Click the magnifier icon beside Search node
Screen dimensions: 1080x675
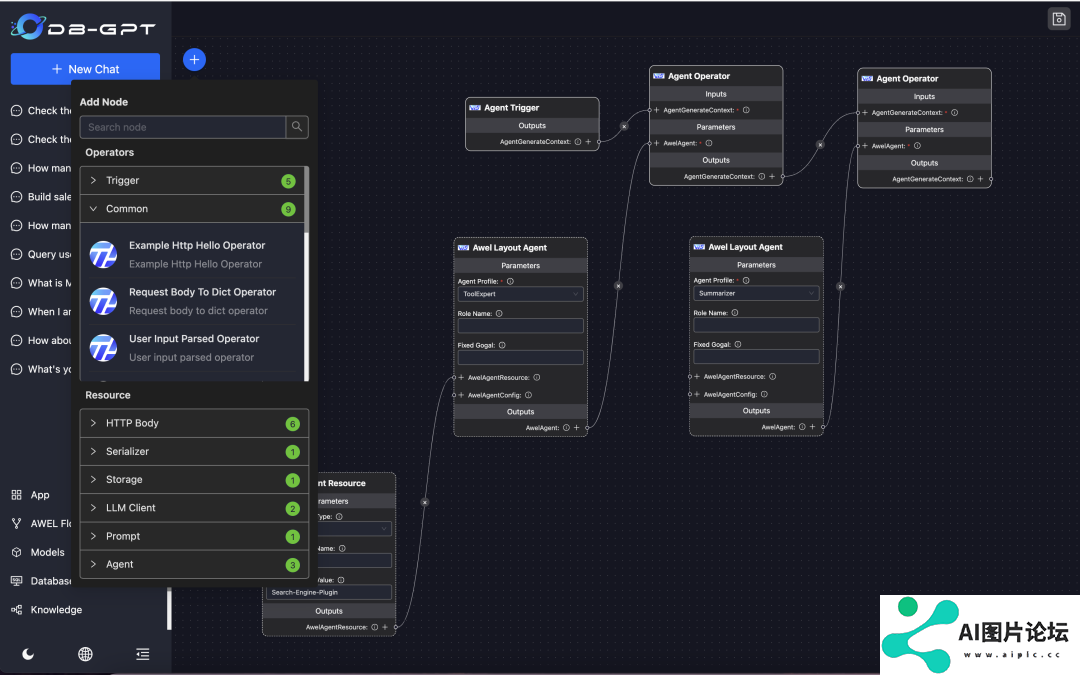point(297,127)
